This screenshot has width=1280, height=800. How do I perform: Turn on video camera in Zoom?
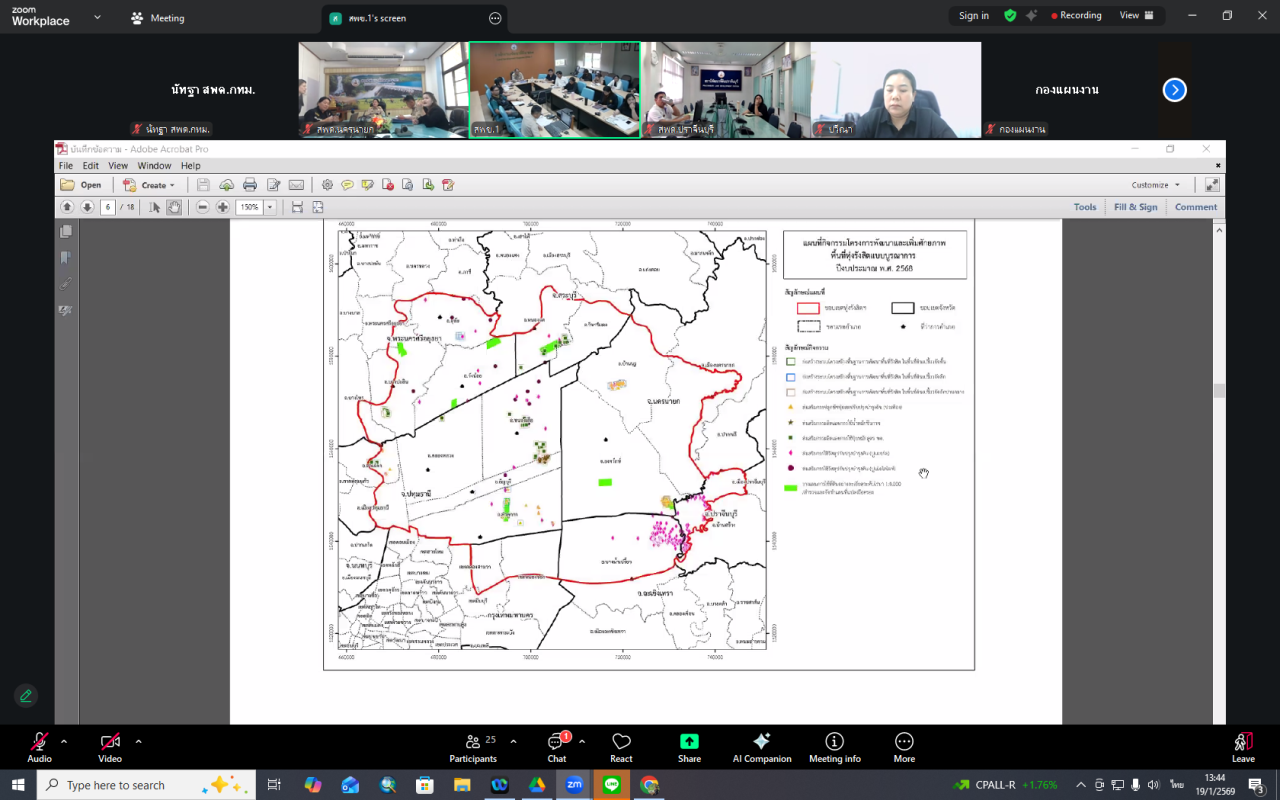110,747
